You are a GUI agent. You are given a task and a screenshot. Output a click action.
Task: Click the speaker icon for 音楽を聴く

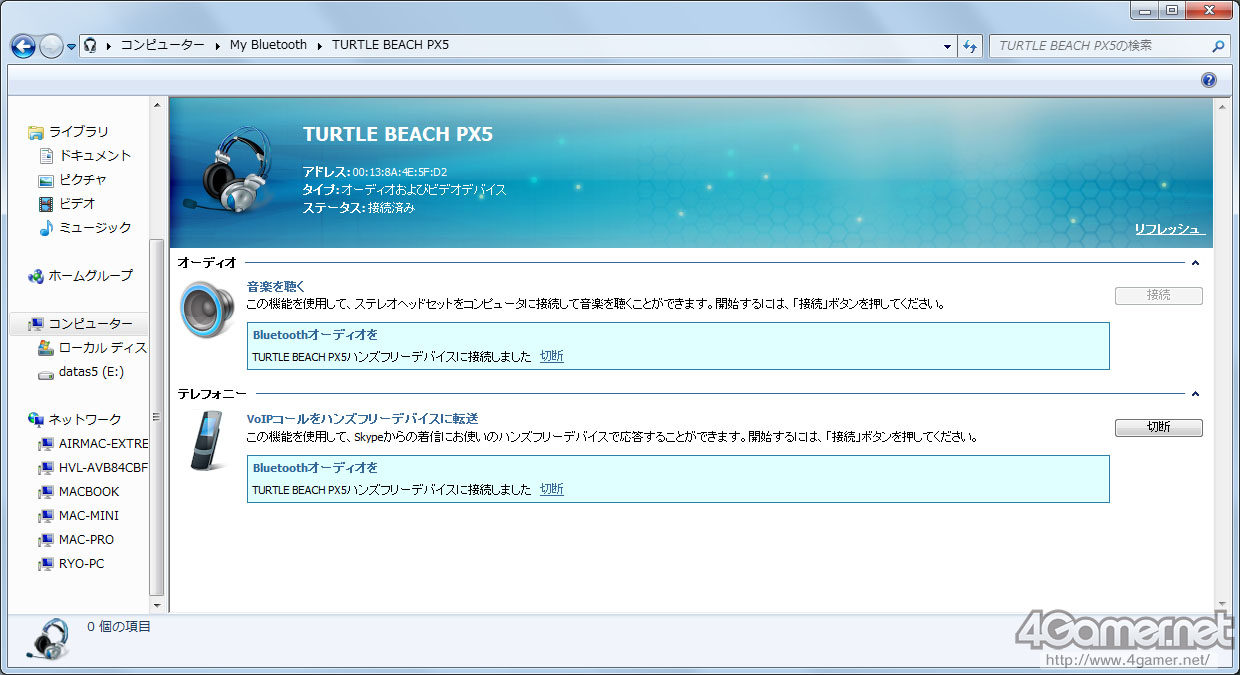point(208,309)
